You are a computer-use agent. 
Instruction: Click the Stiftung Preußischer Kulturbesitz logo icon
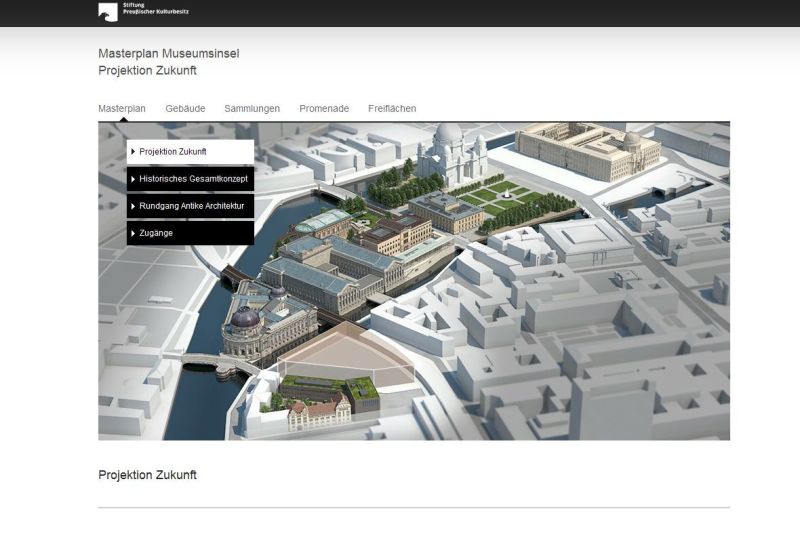click(108, 12)
